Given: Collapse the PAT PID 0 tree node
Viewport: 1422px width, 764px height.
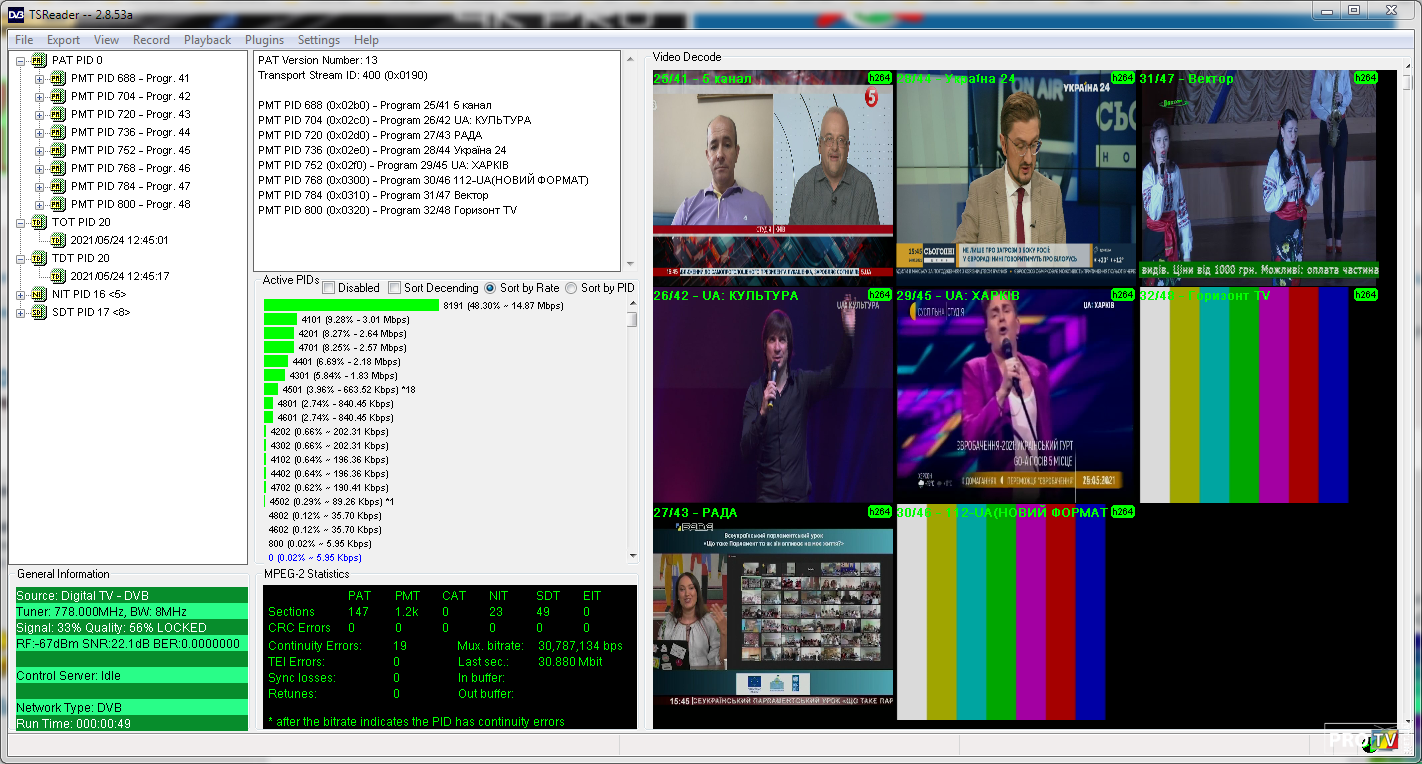Looking at the screenshot, I should pyautogui.click(x=21, y=60).
